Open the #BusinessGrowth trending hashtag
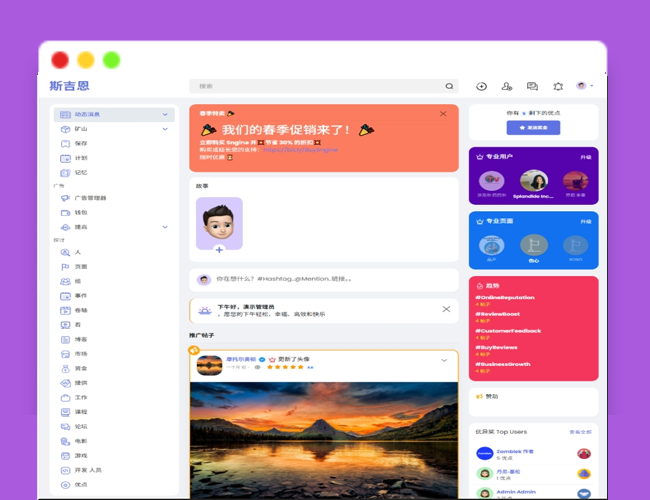The height and width of the screenshot is (500, 650). pyautogui.click(x=503, y=364)
